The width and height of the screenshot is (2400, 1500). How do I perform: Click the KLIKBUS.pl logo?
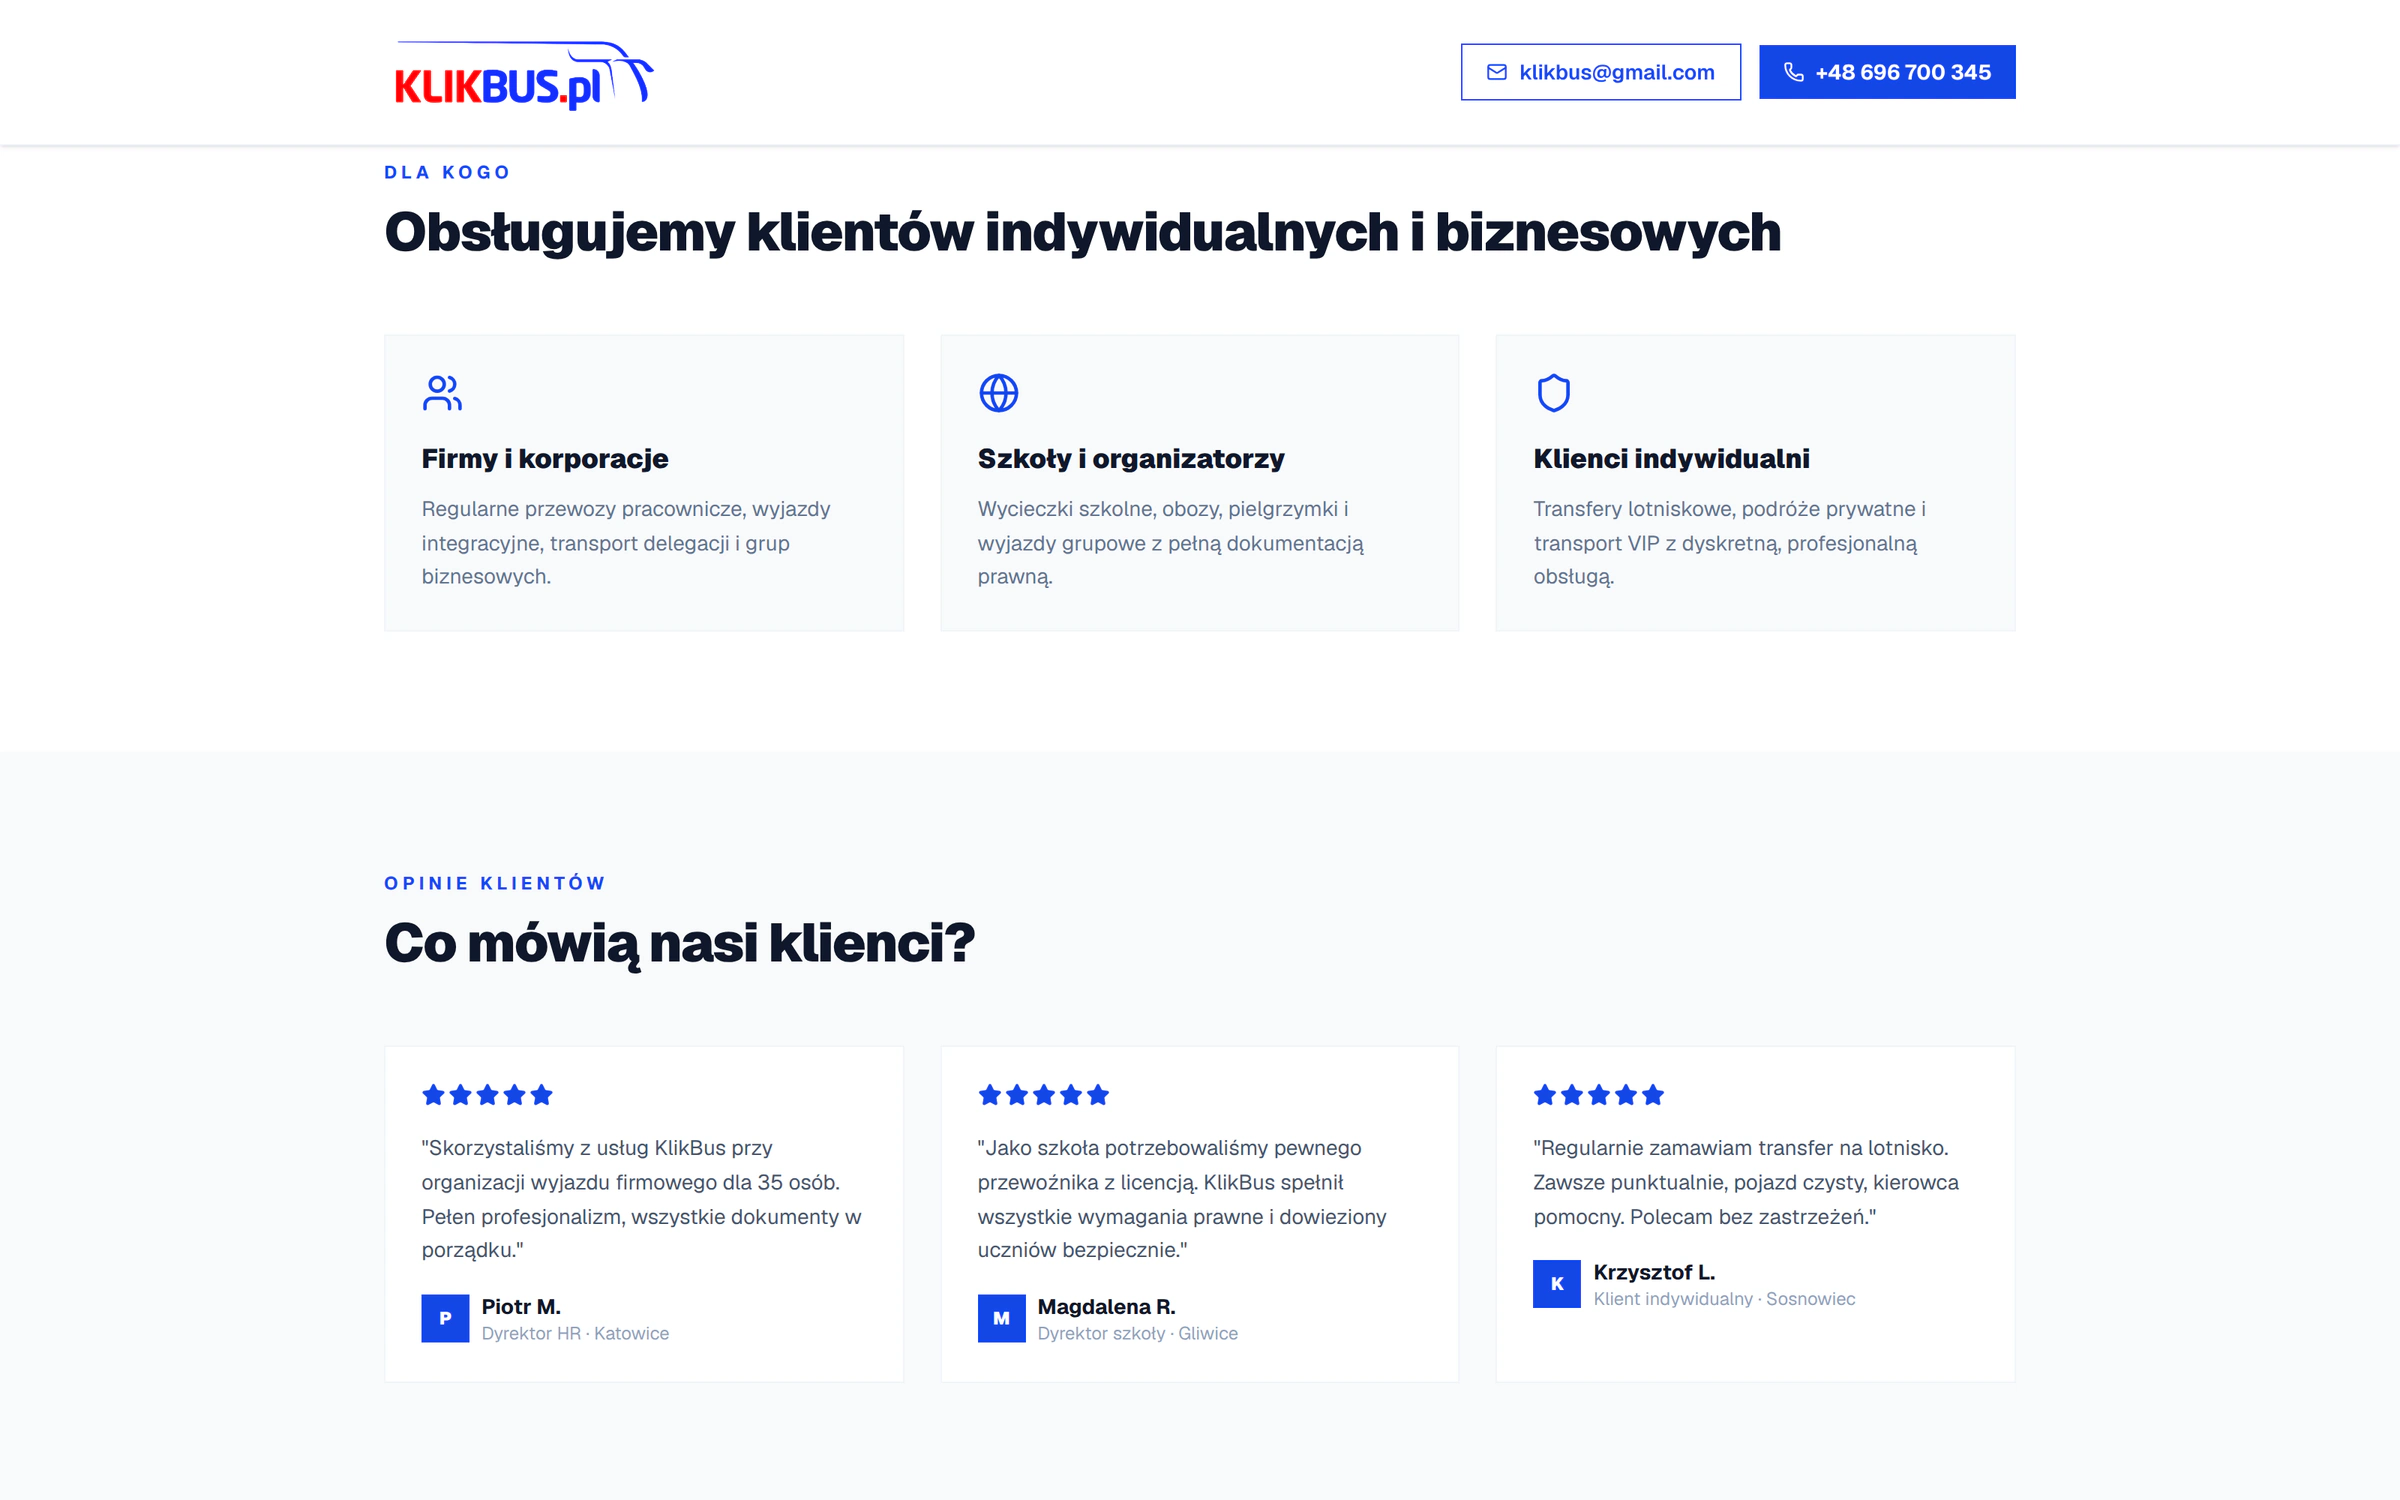pos(524,74)
